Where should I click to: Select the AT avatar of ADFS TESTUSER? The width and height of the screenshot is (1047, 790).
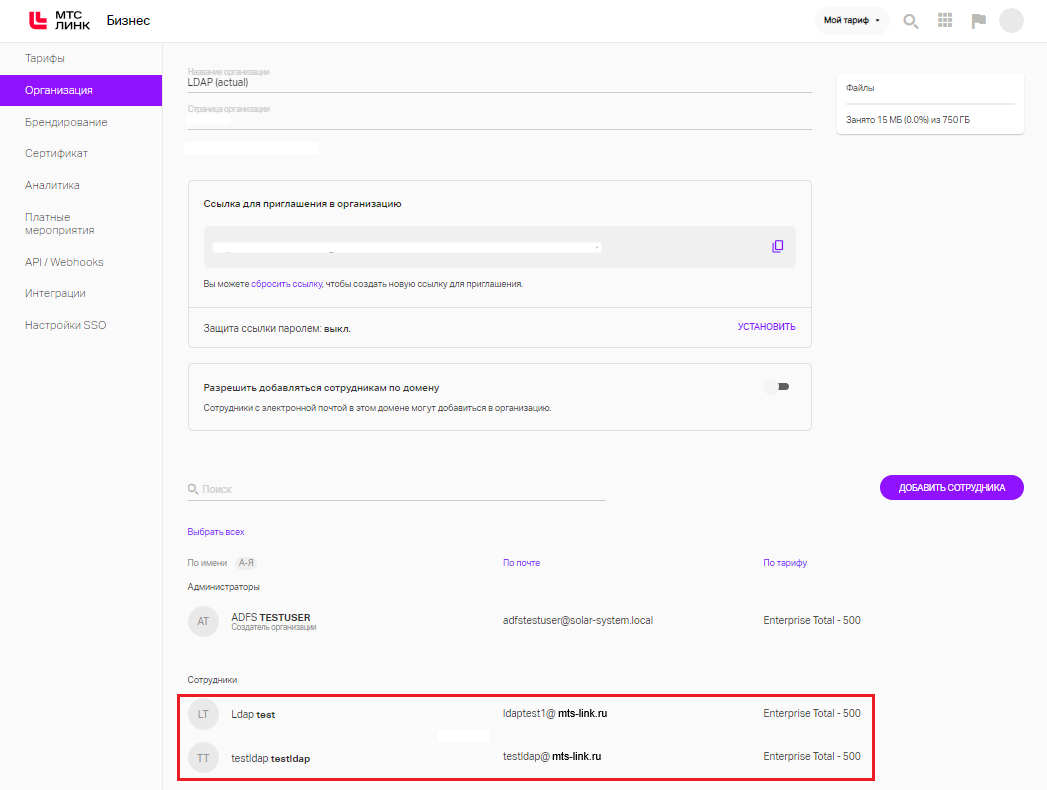tap(203, 621)
